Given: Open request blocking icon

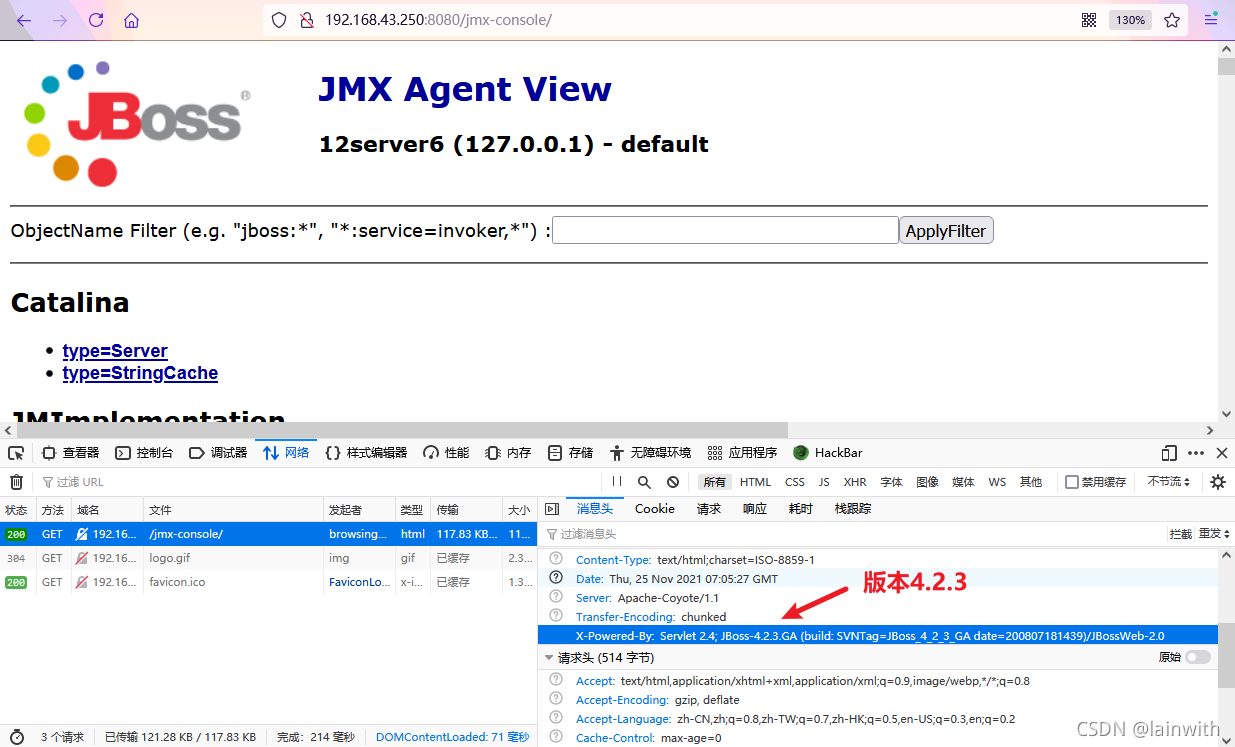Looking at the screenshot, I should (673, 482).
